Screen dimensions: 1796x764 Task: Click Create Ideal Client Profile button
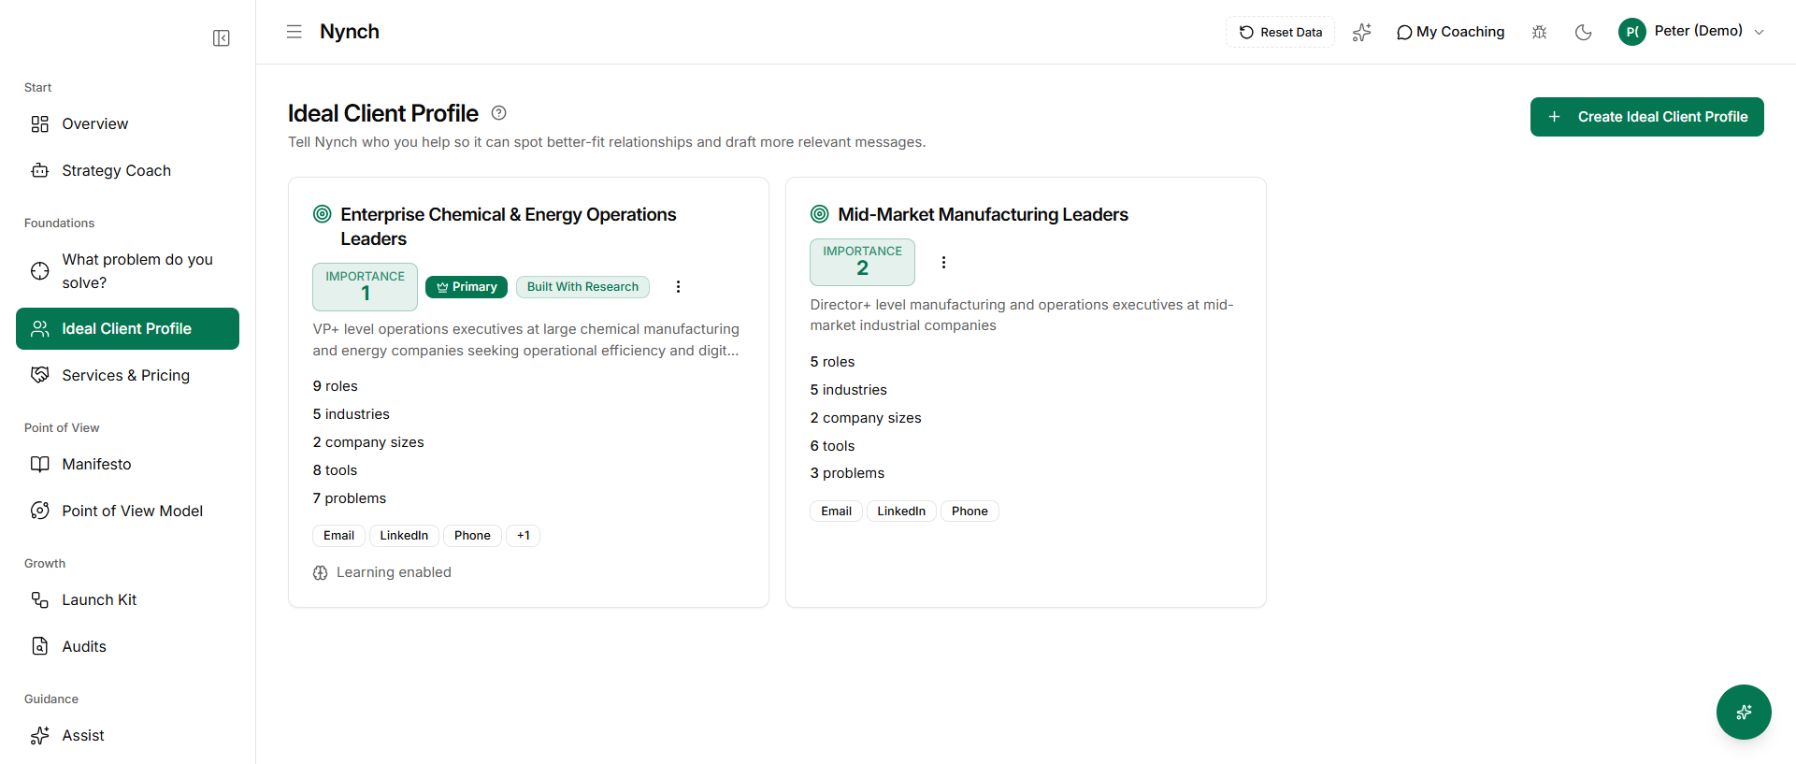click(x=1646, y=117)
